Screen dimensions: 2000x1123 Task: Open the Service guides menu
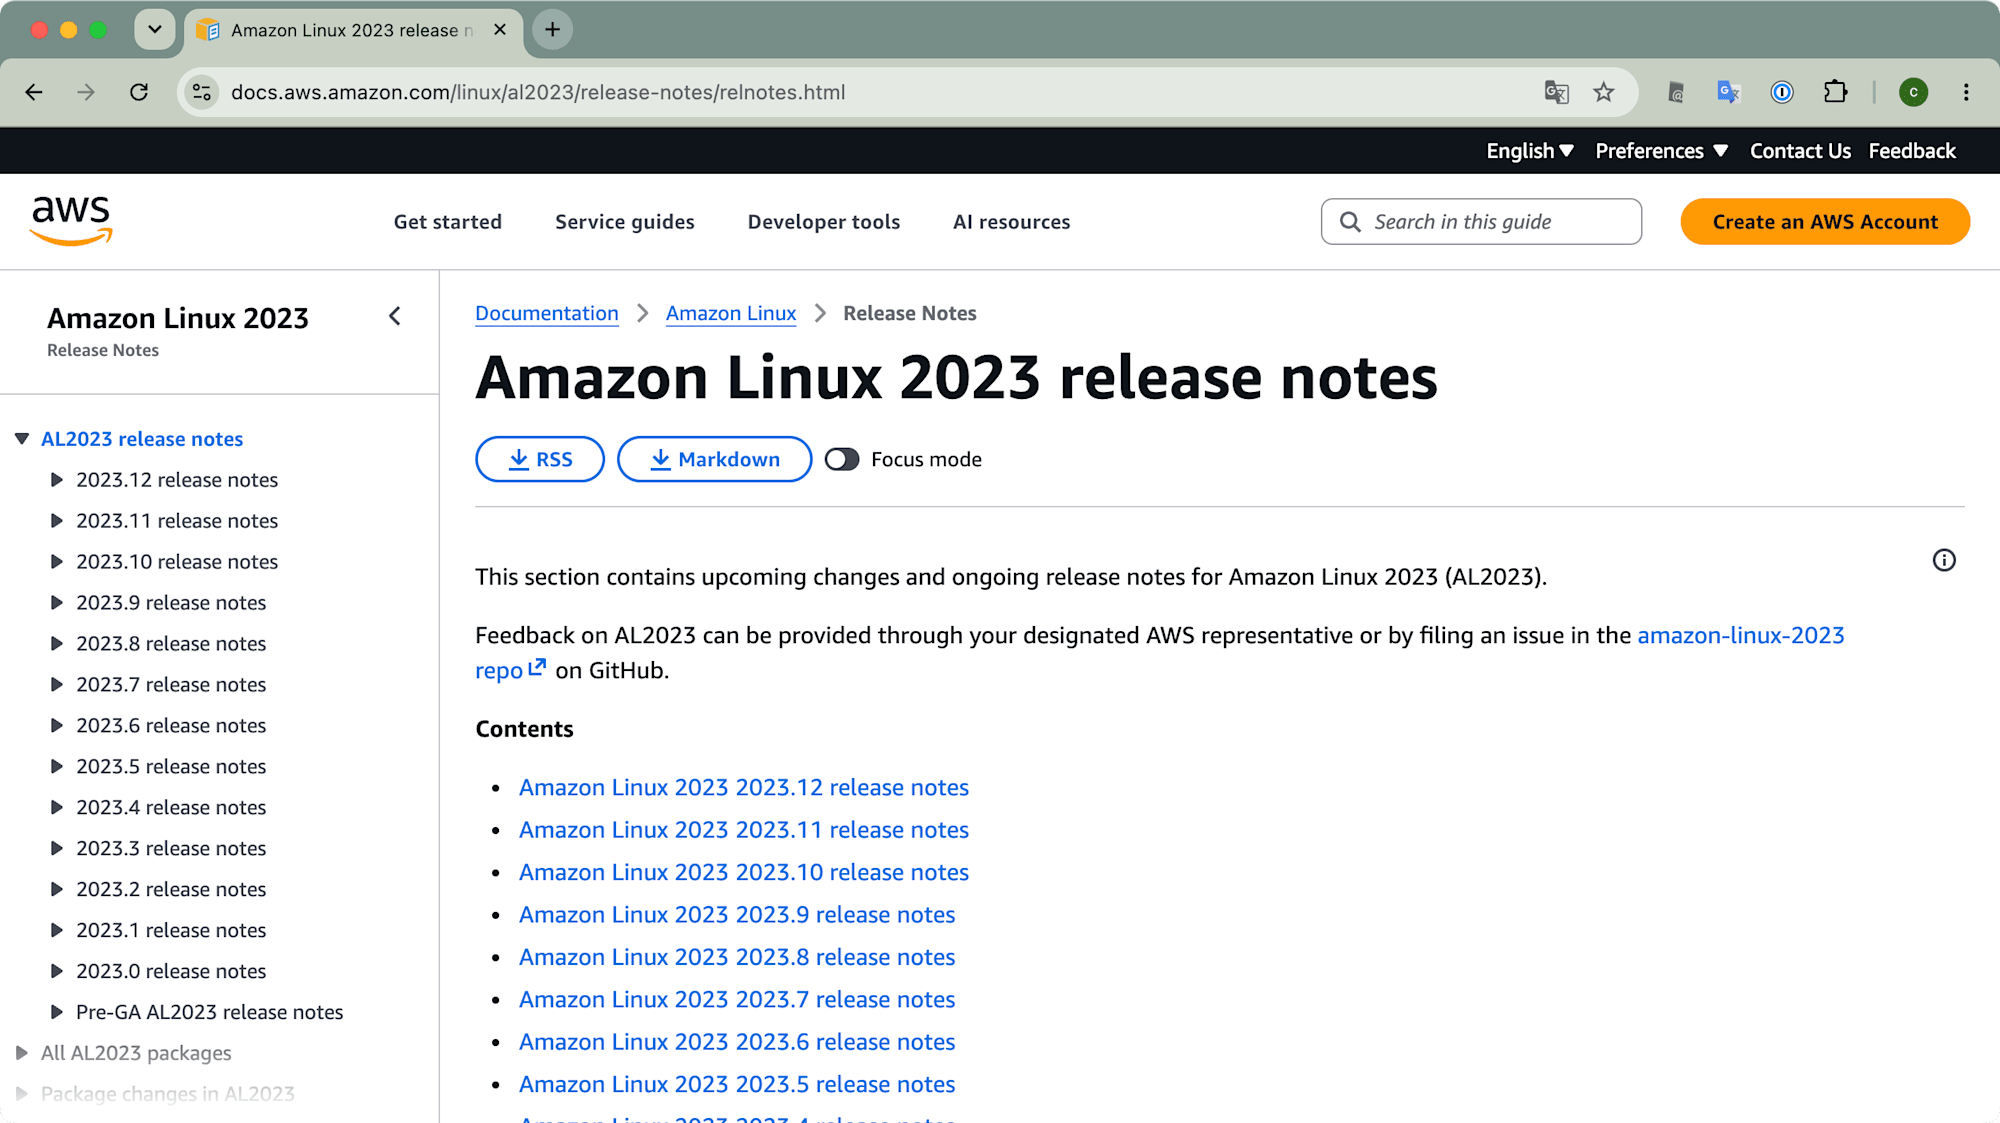pos(625,222)
